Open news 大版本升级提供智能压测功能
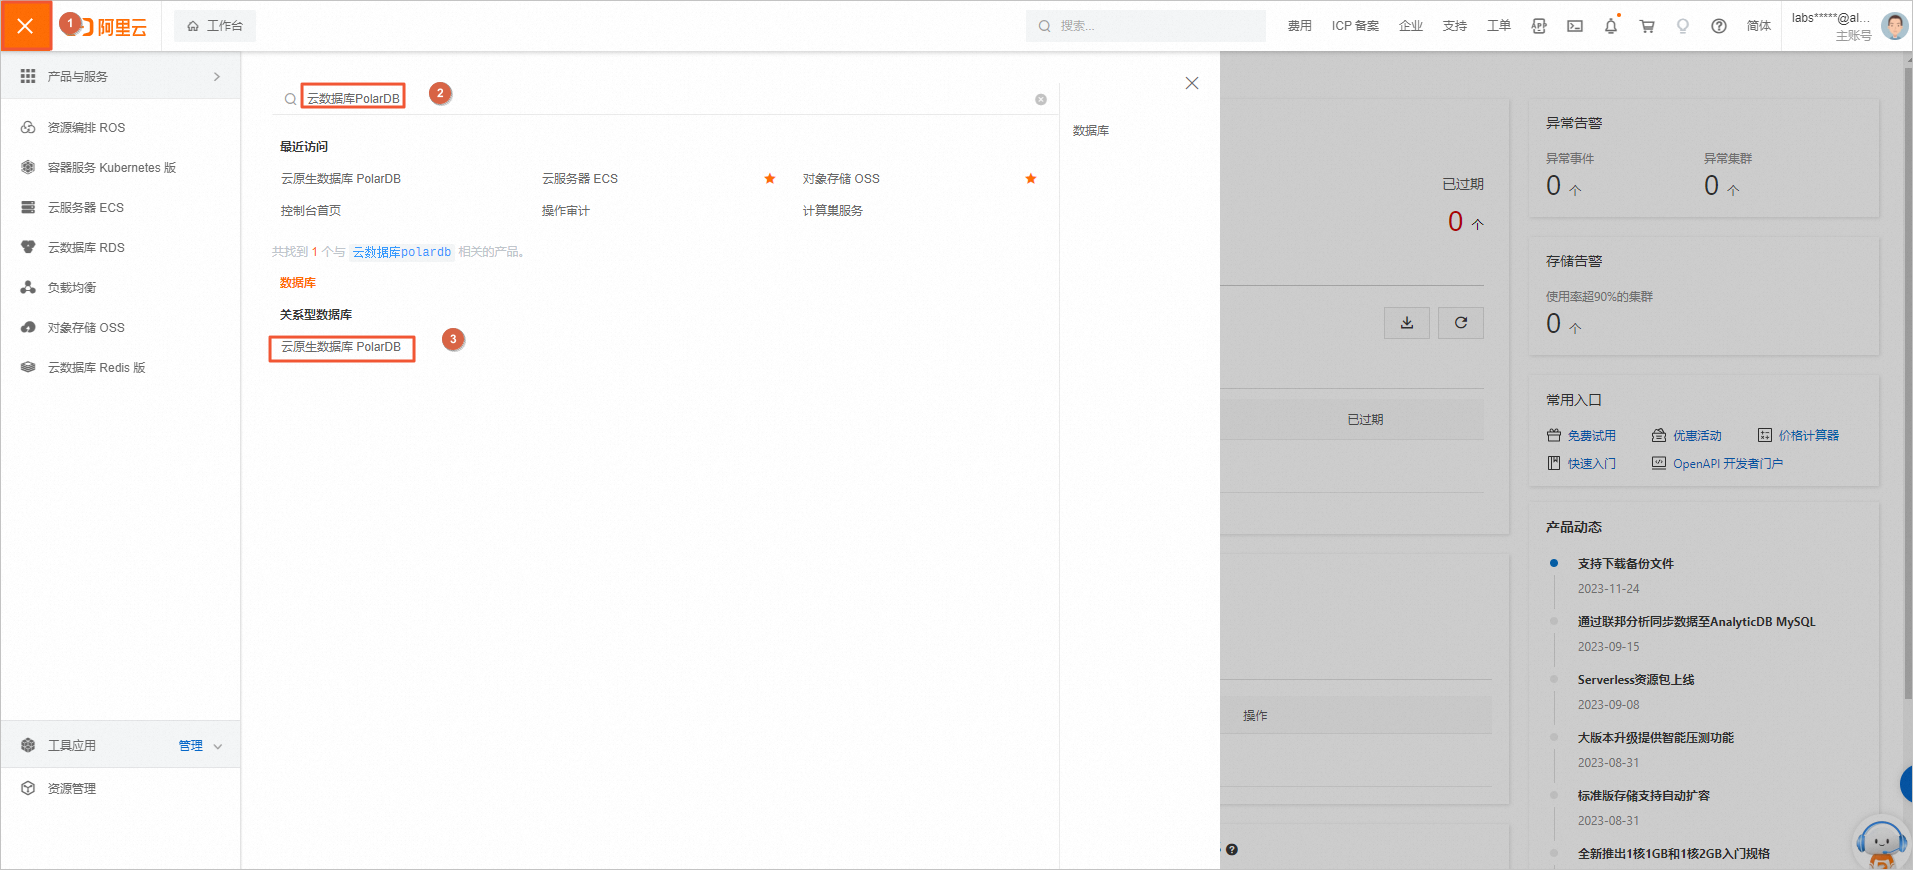The width and height of the screenshot is (1913, 870). (x=1656, y=738)
